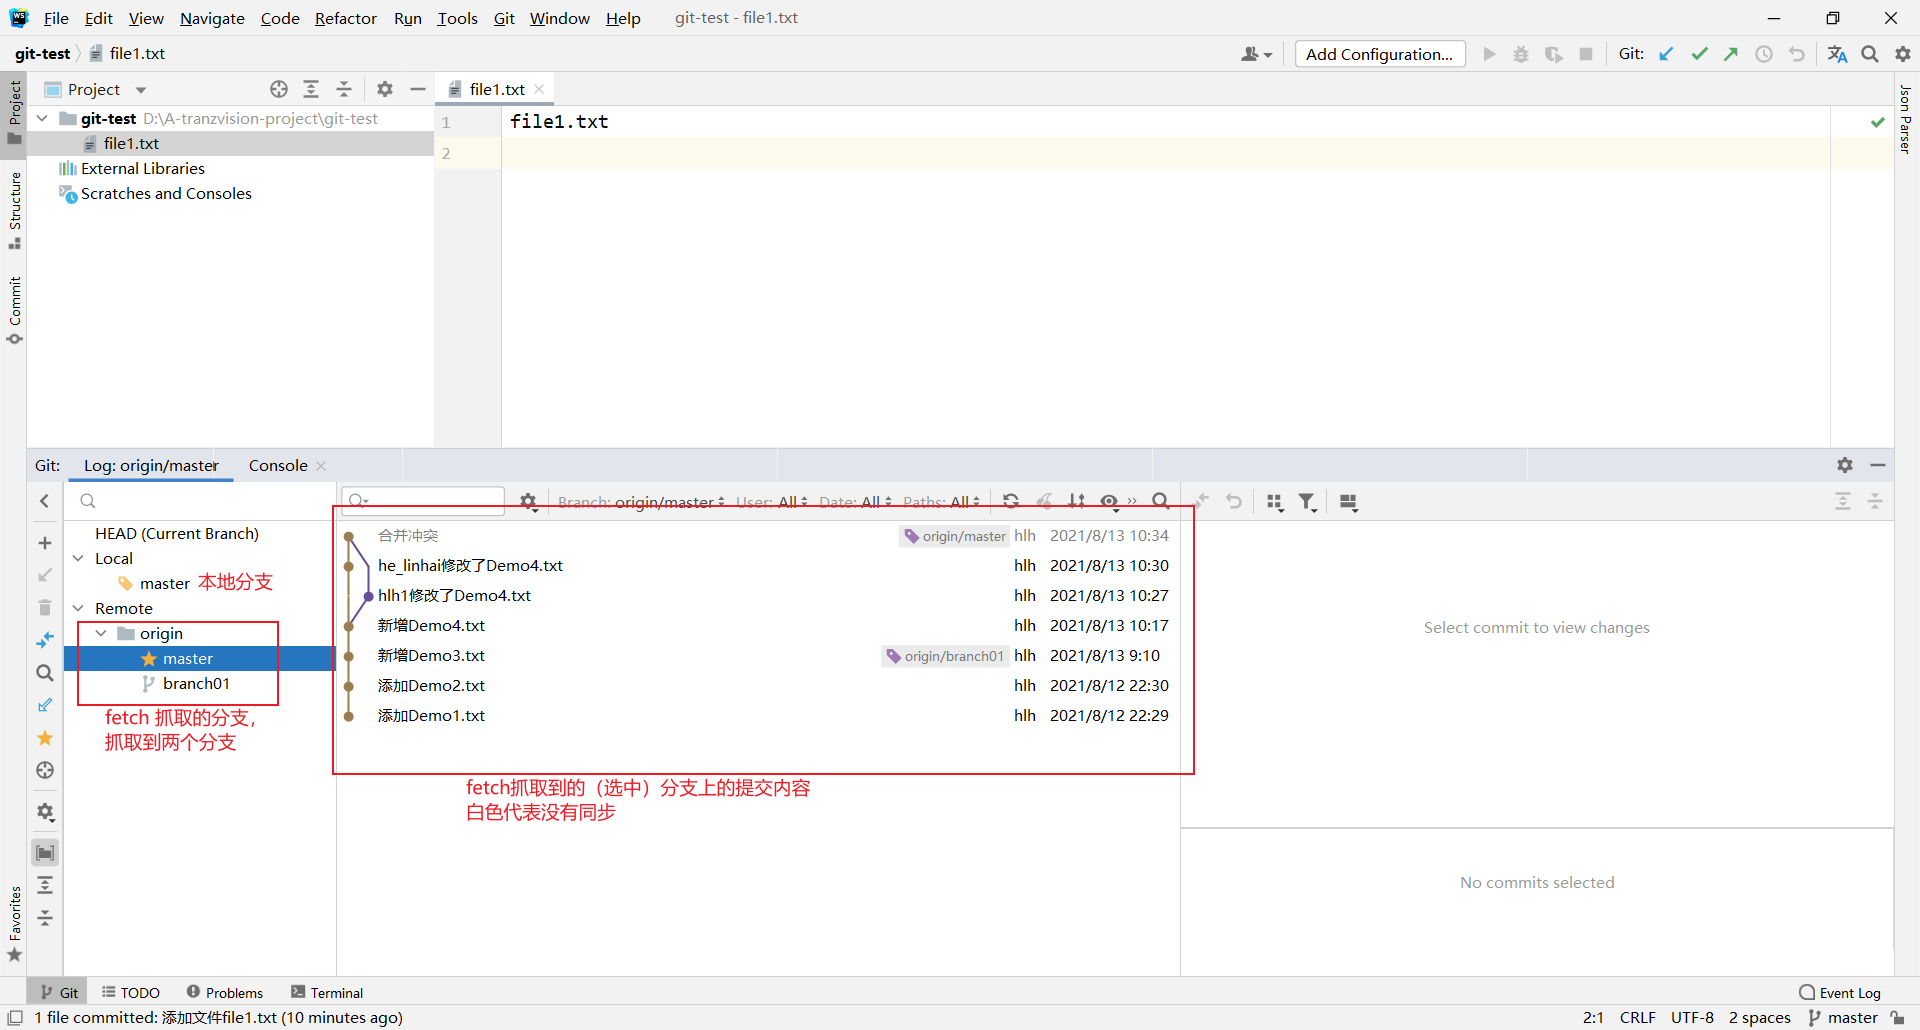
Task: Click the Push arrow icon in the toolbar
Action: coord(1731,54)
